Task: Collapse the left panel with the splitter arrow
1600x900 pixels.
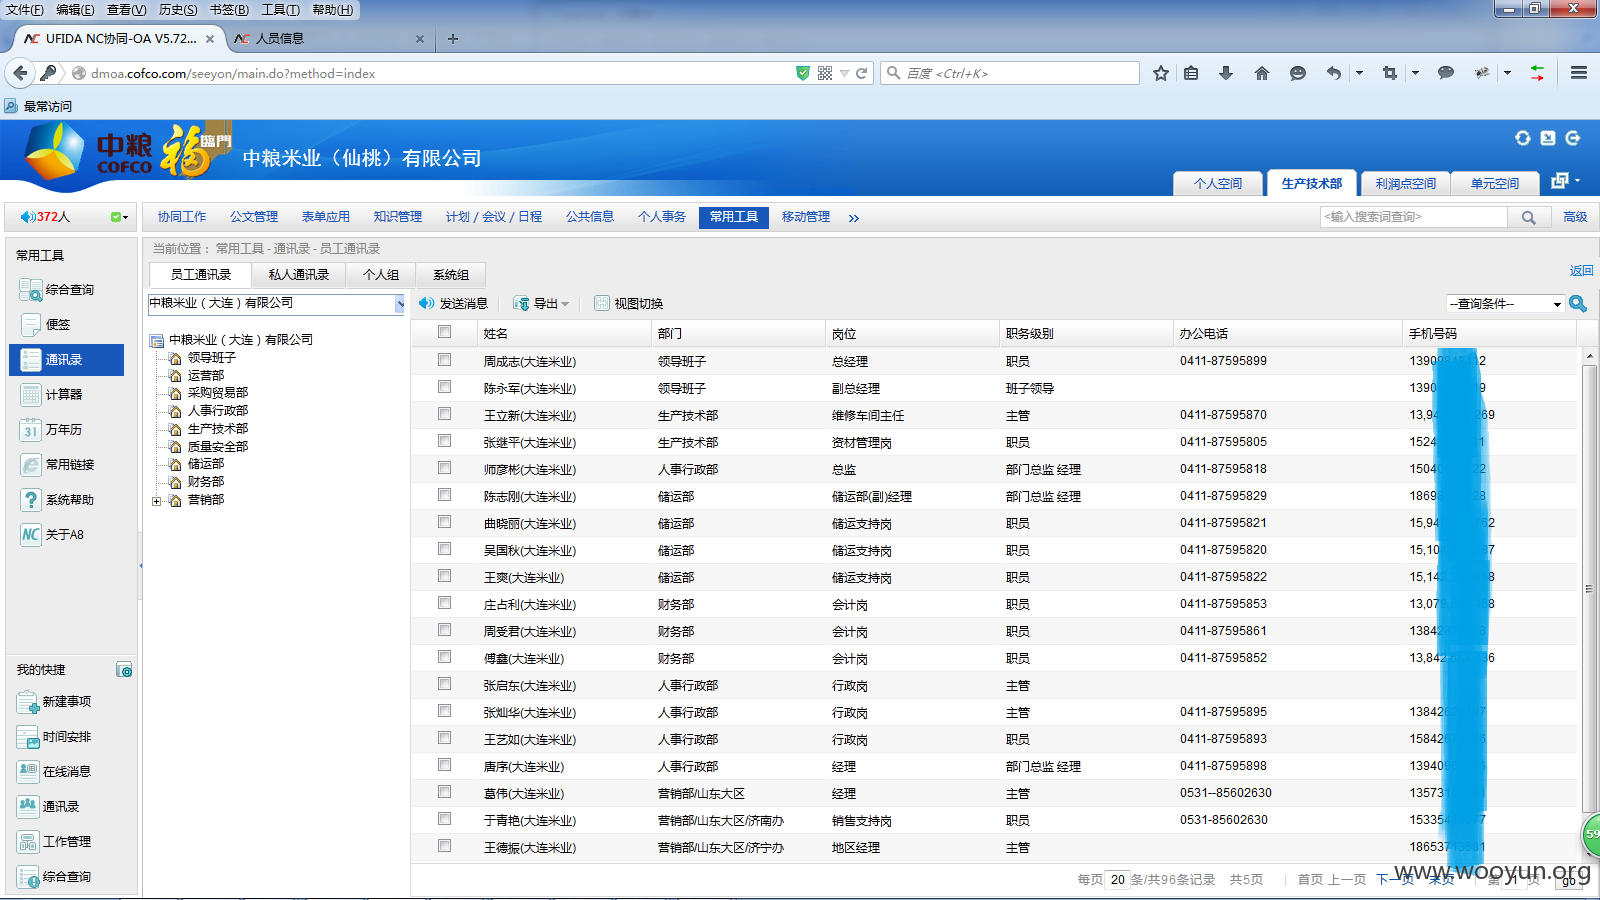Action: [x=140, y=566]
